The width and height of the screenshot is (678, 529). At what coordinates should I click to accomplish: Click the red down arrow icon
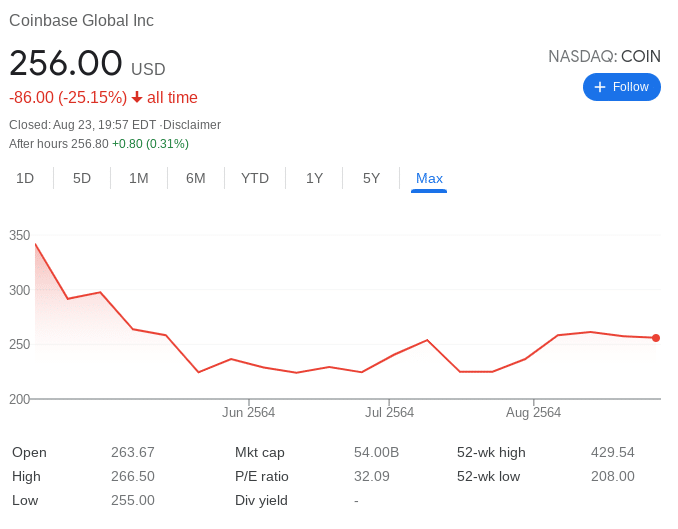[137, 97]
